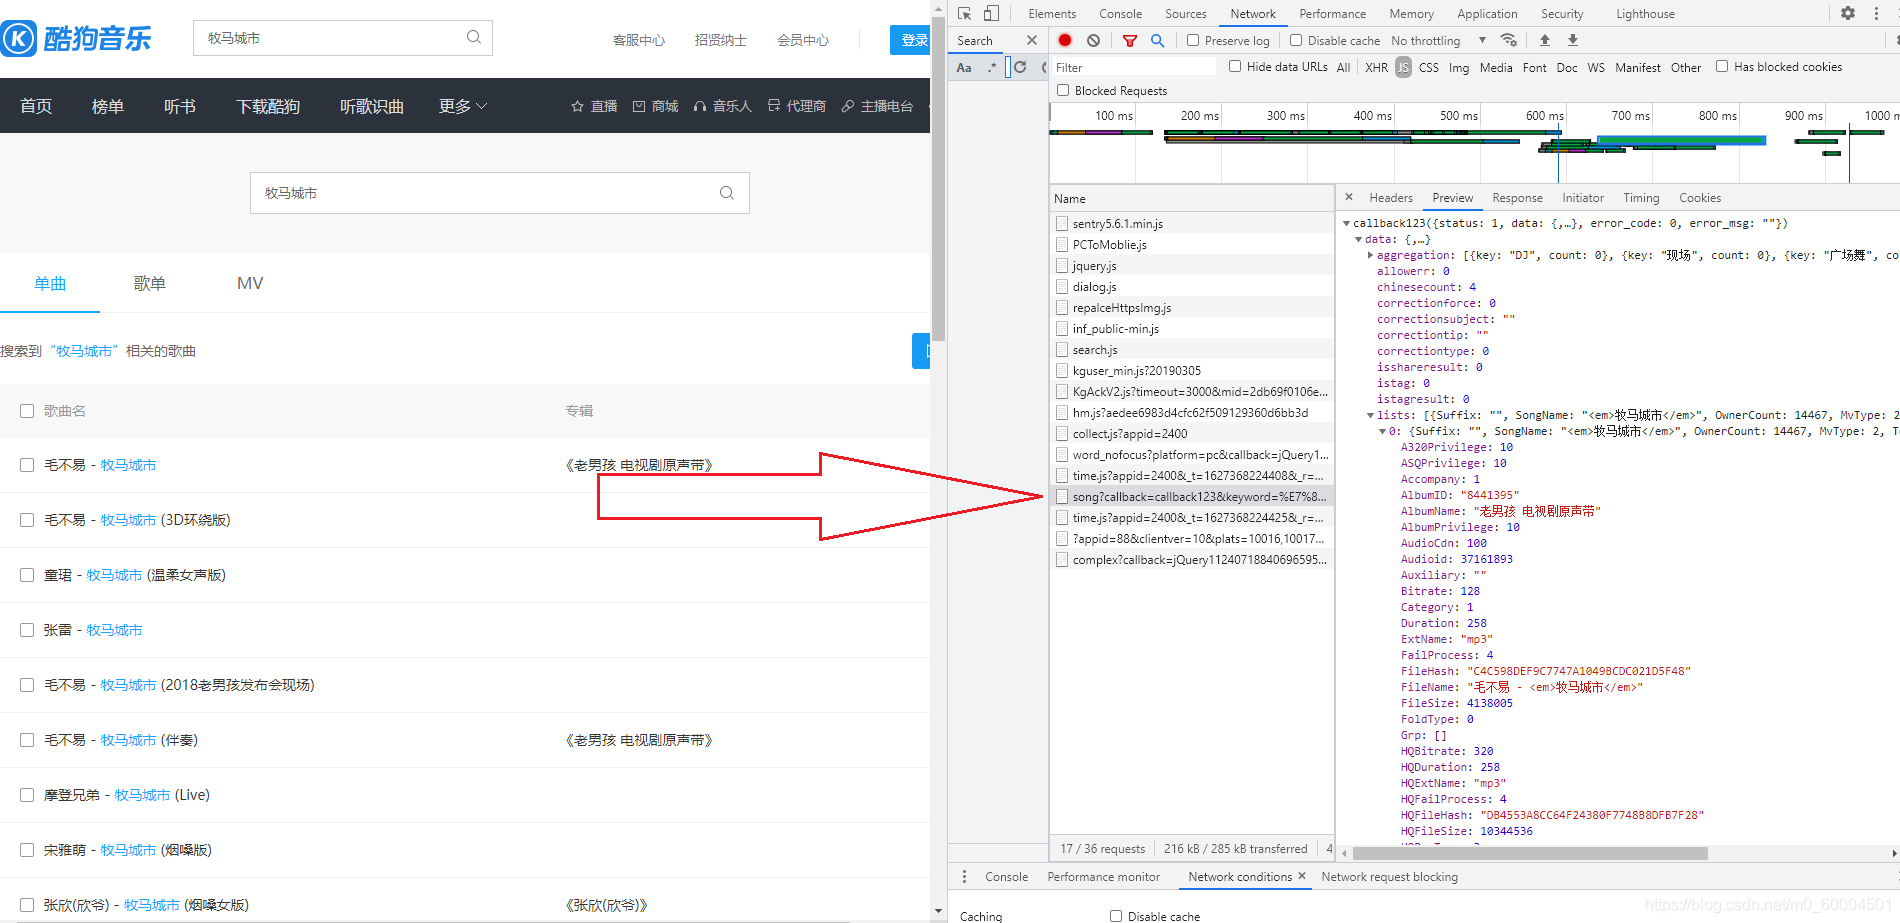Switch to the Sources tab
This screenshot has width=1900, height=923.
[x=1186, y=14]
